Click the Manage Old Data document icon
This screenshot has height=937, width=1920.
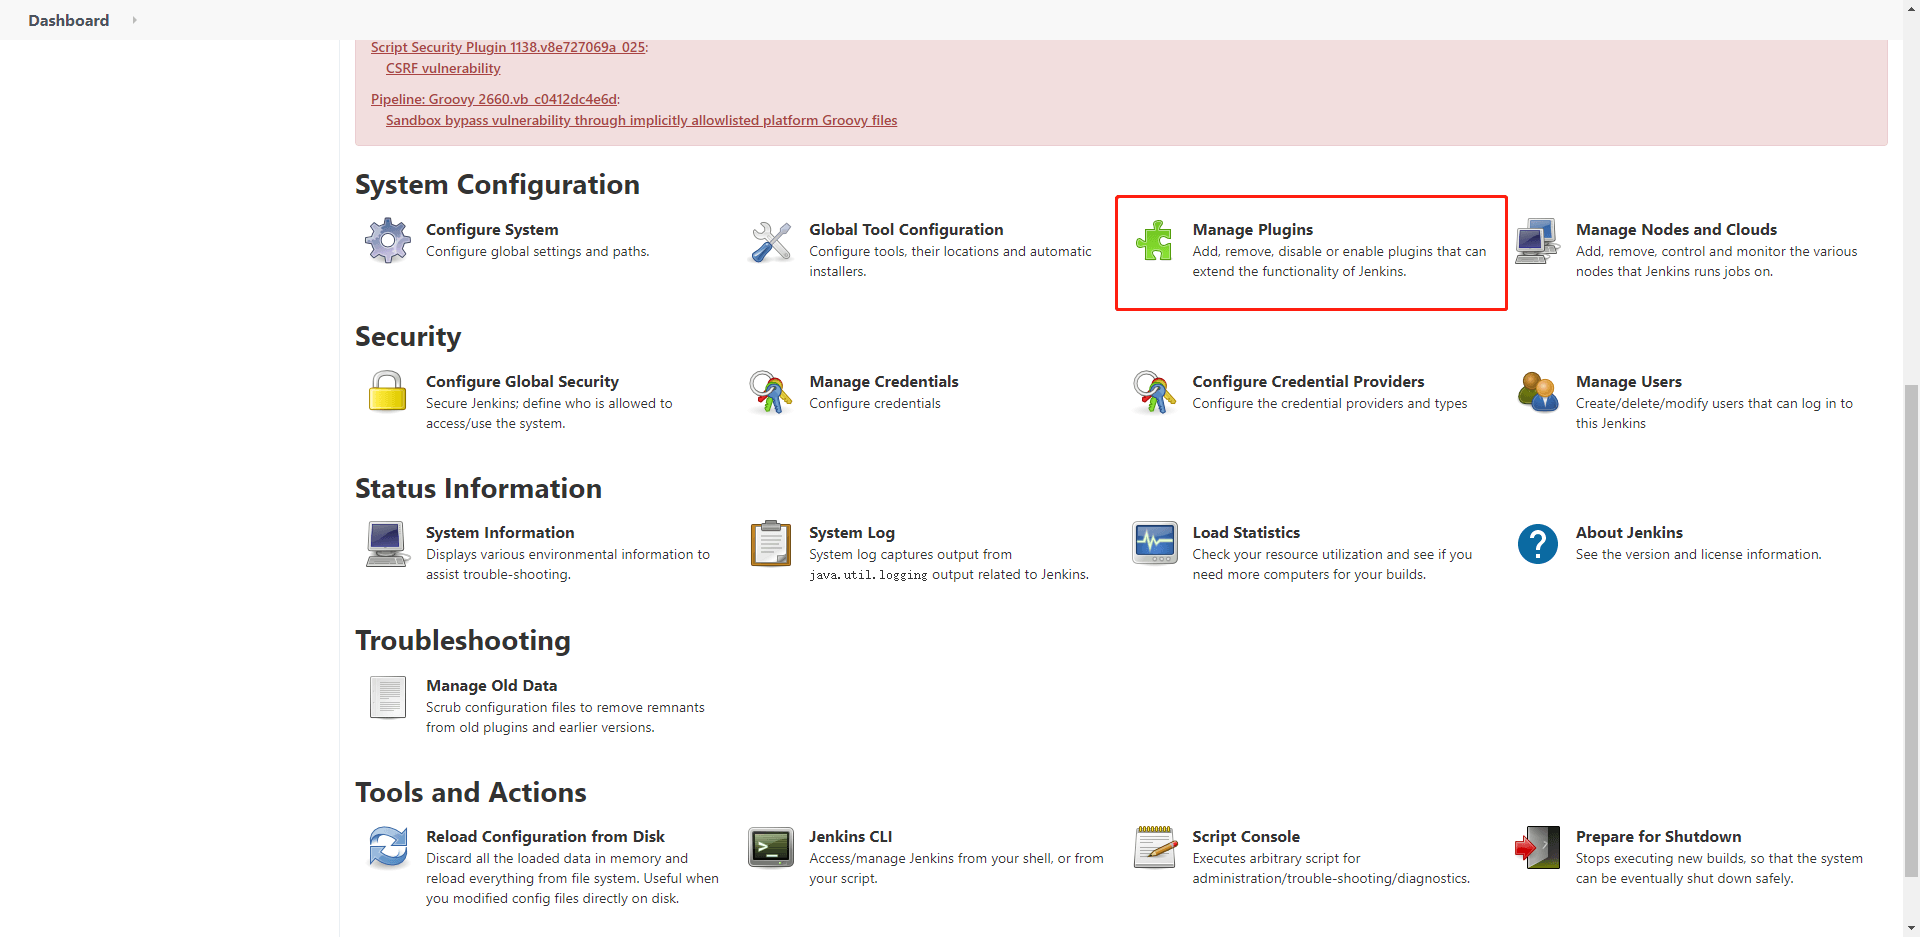(x=388, y=697)
